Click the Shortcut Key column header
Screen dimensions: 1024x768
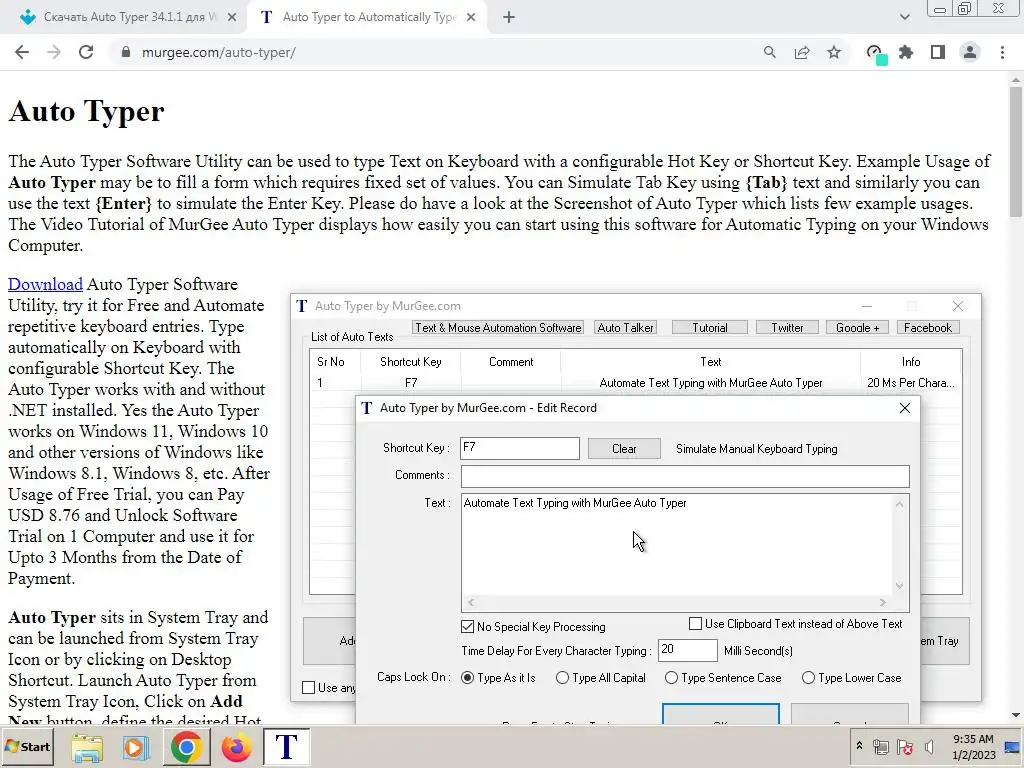(411, 362)
